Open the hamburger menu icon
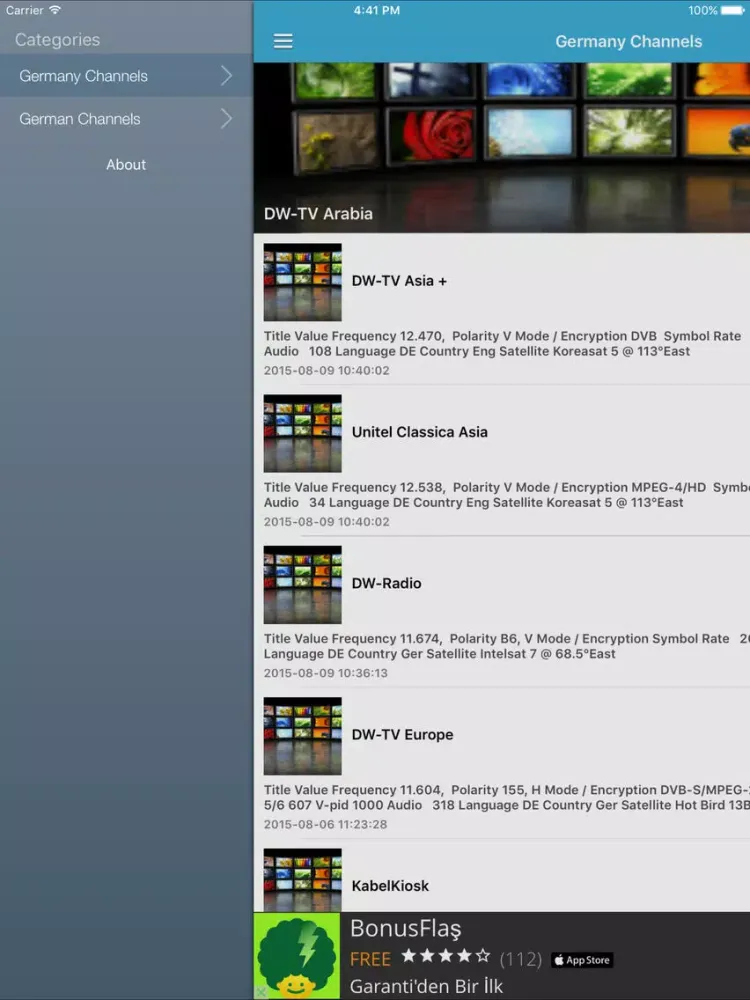The height and width of the screenshot is (1000, 750). [283, 41]
